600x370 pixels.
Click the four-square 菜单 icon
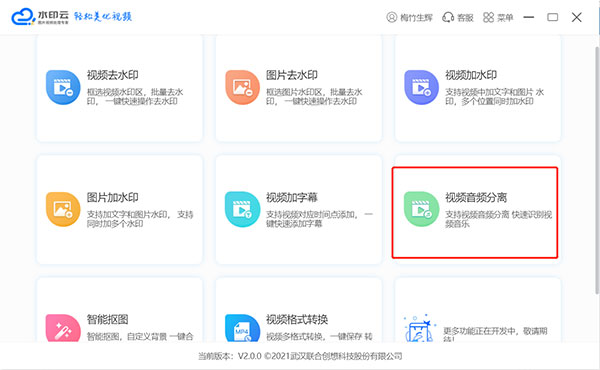pos(488,17)
